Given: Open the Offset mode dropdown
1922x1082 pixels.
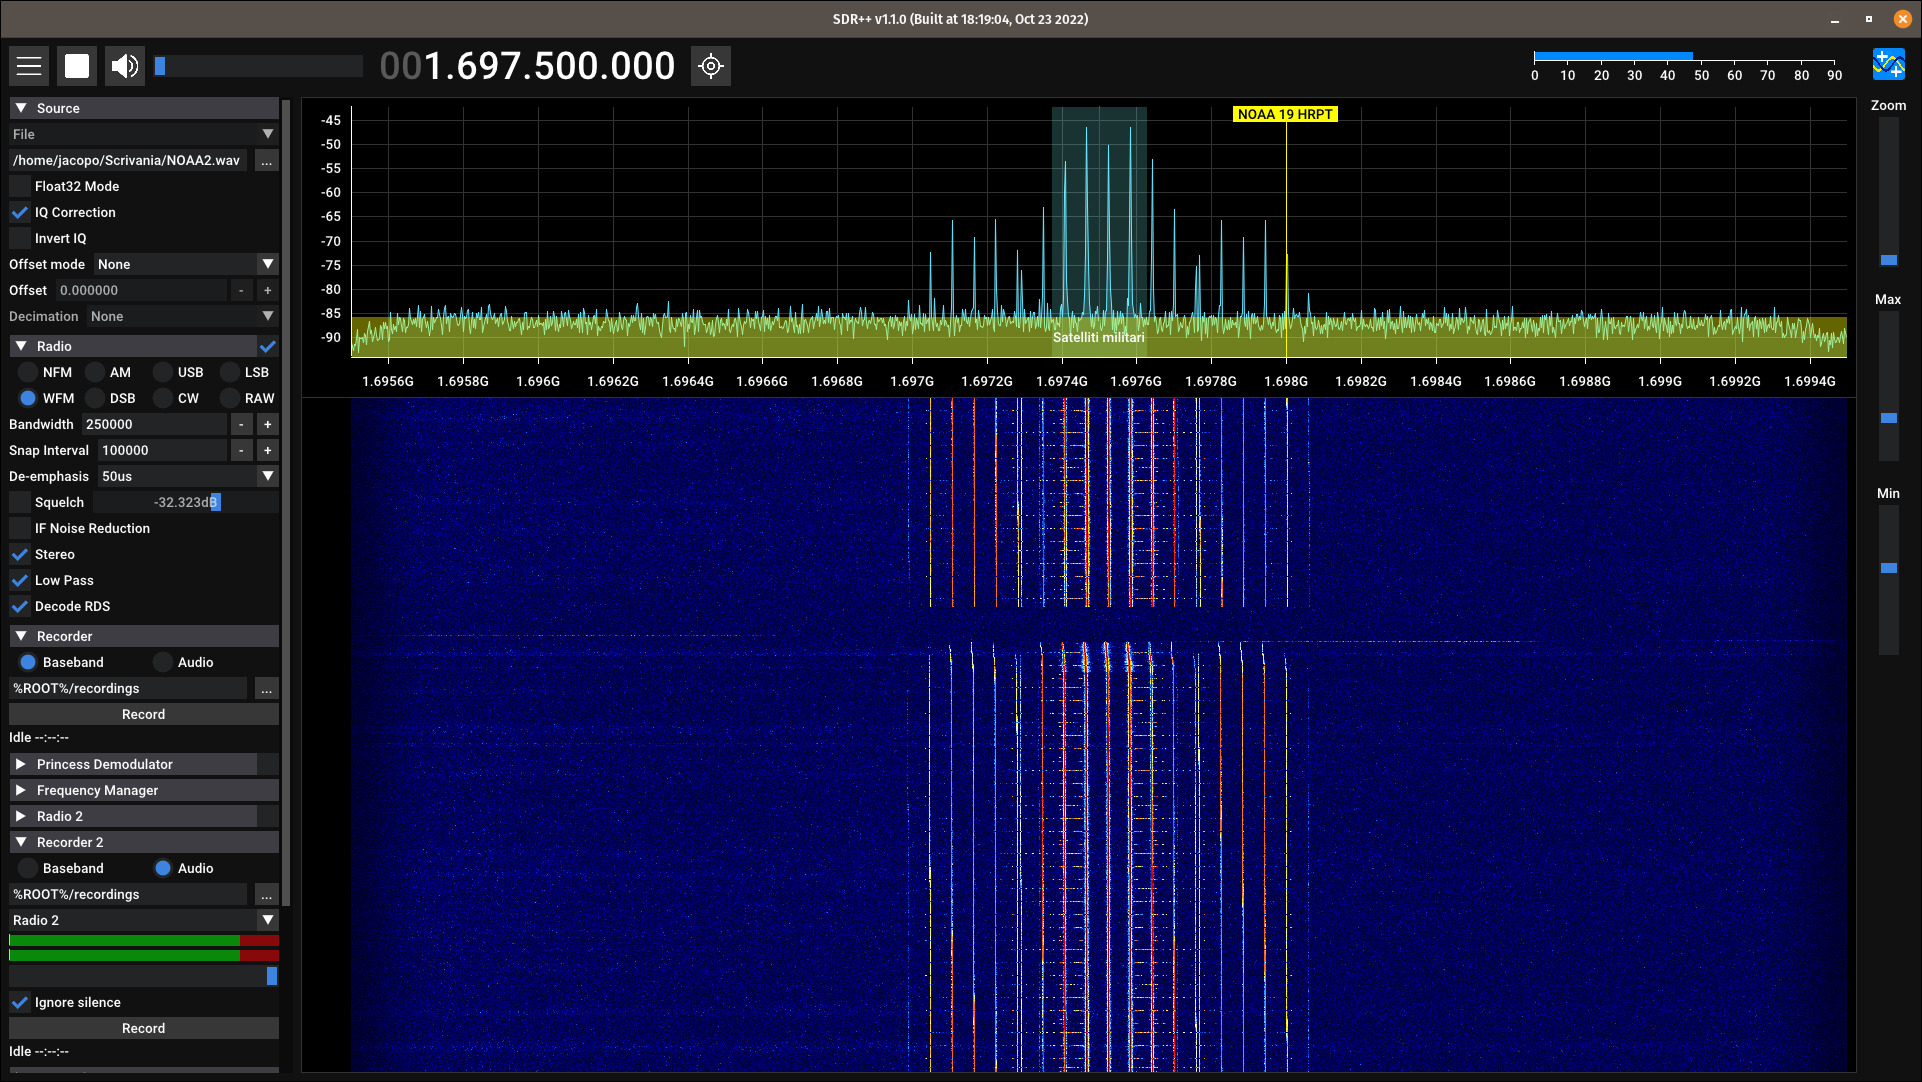Looking at the screenshot, I should [x=185, y=264].
